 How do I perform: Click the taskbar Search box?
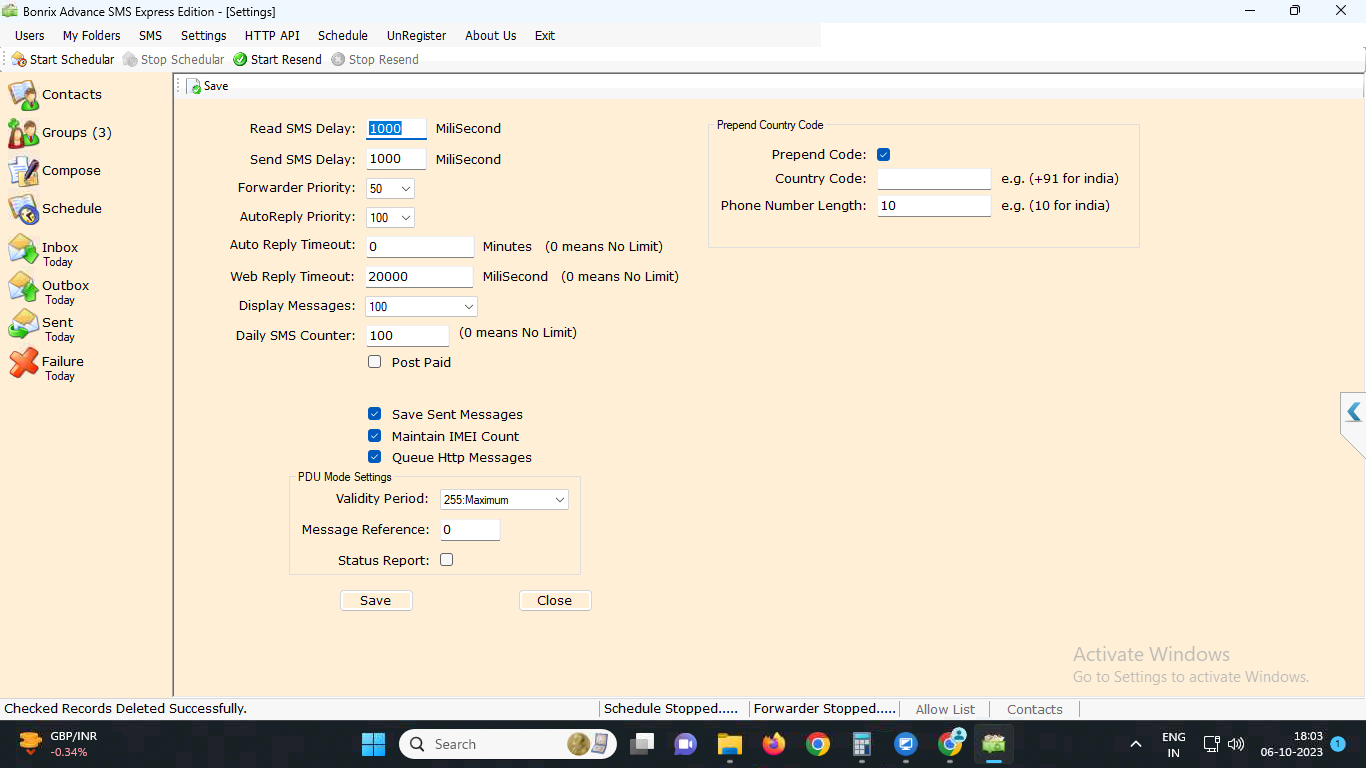(506, 744)
